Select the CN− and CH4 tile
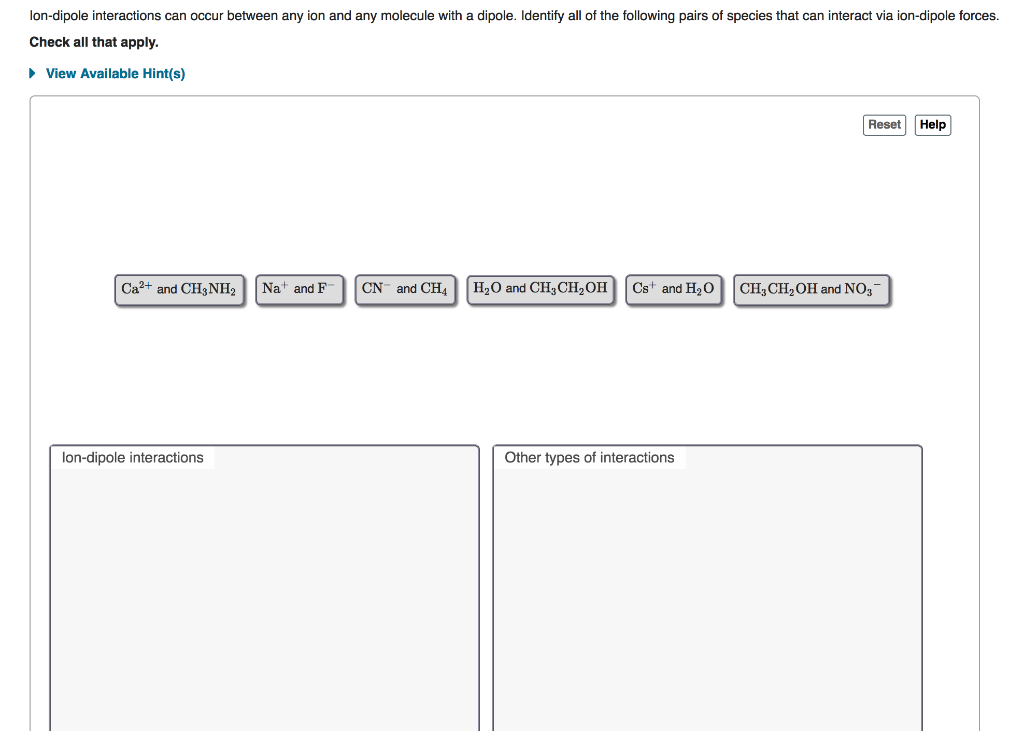Image resolution: width=1024 pixels, height=731 pixels. (405, 288)
